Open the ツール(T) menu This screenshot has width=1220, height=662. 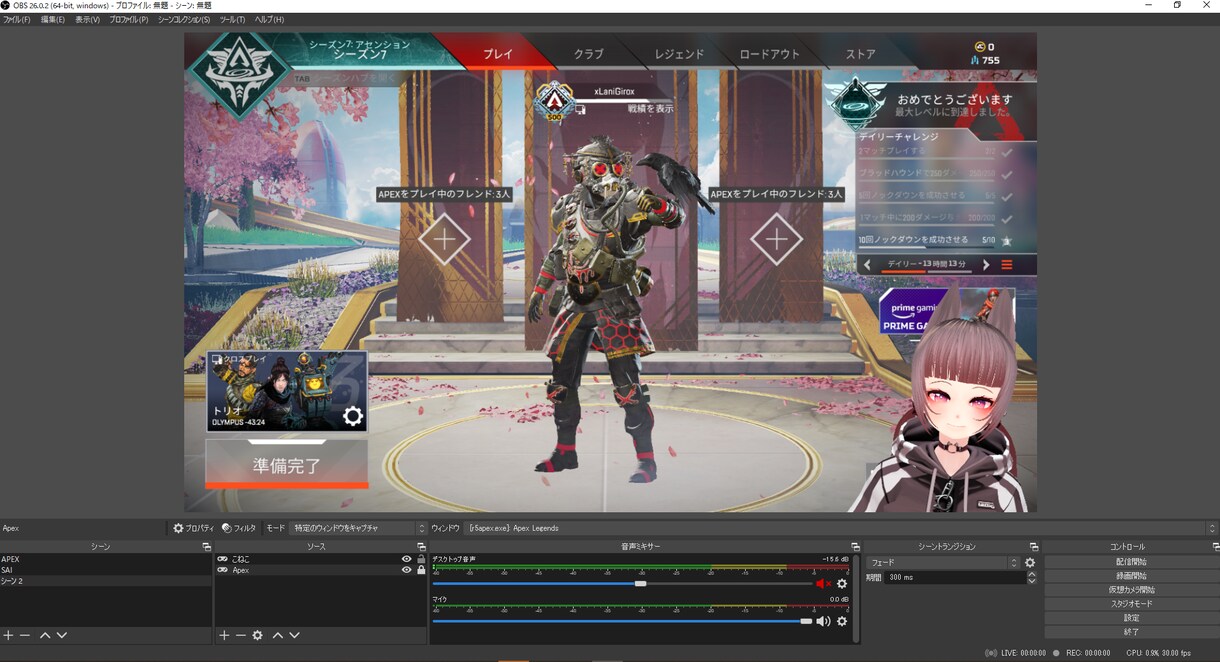point(232,20)
